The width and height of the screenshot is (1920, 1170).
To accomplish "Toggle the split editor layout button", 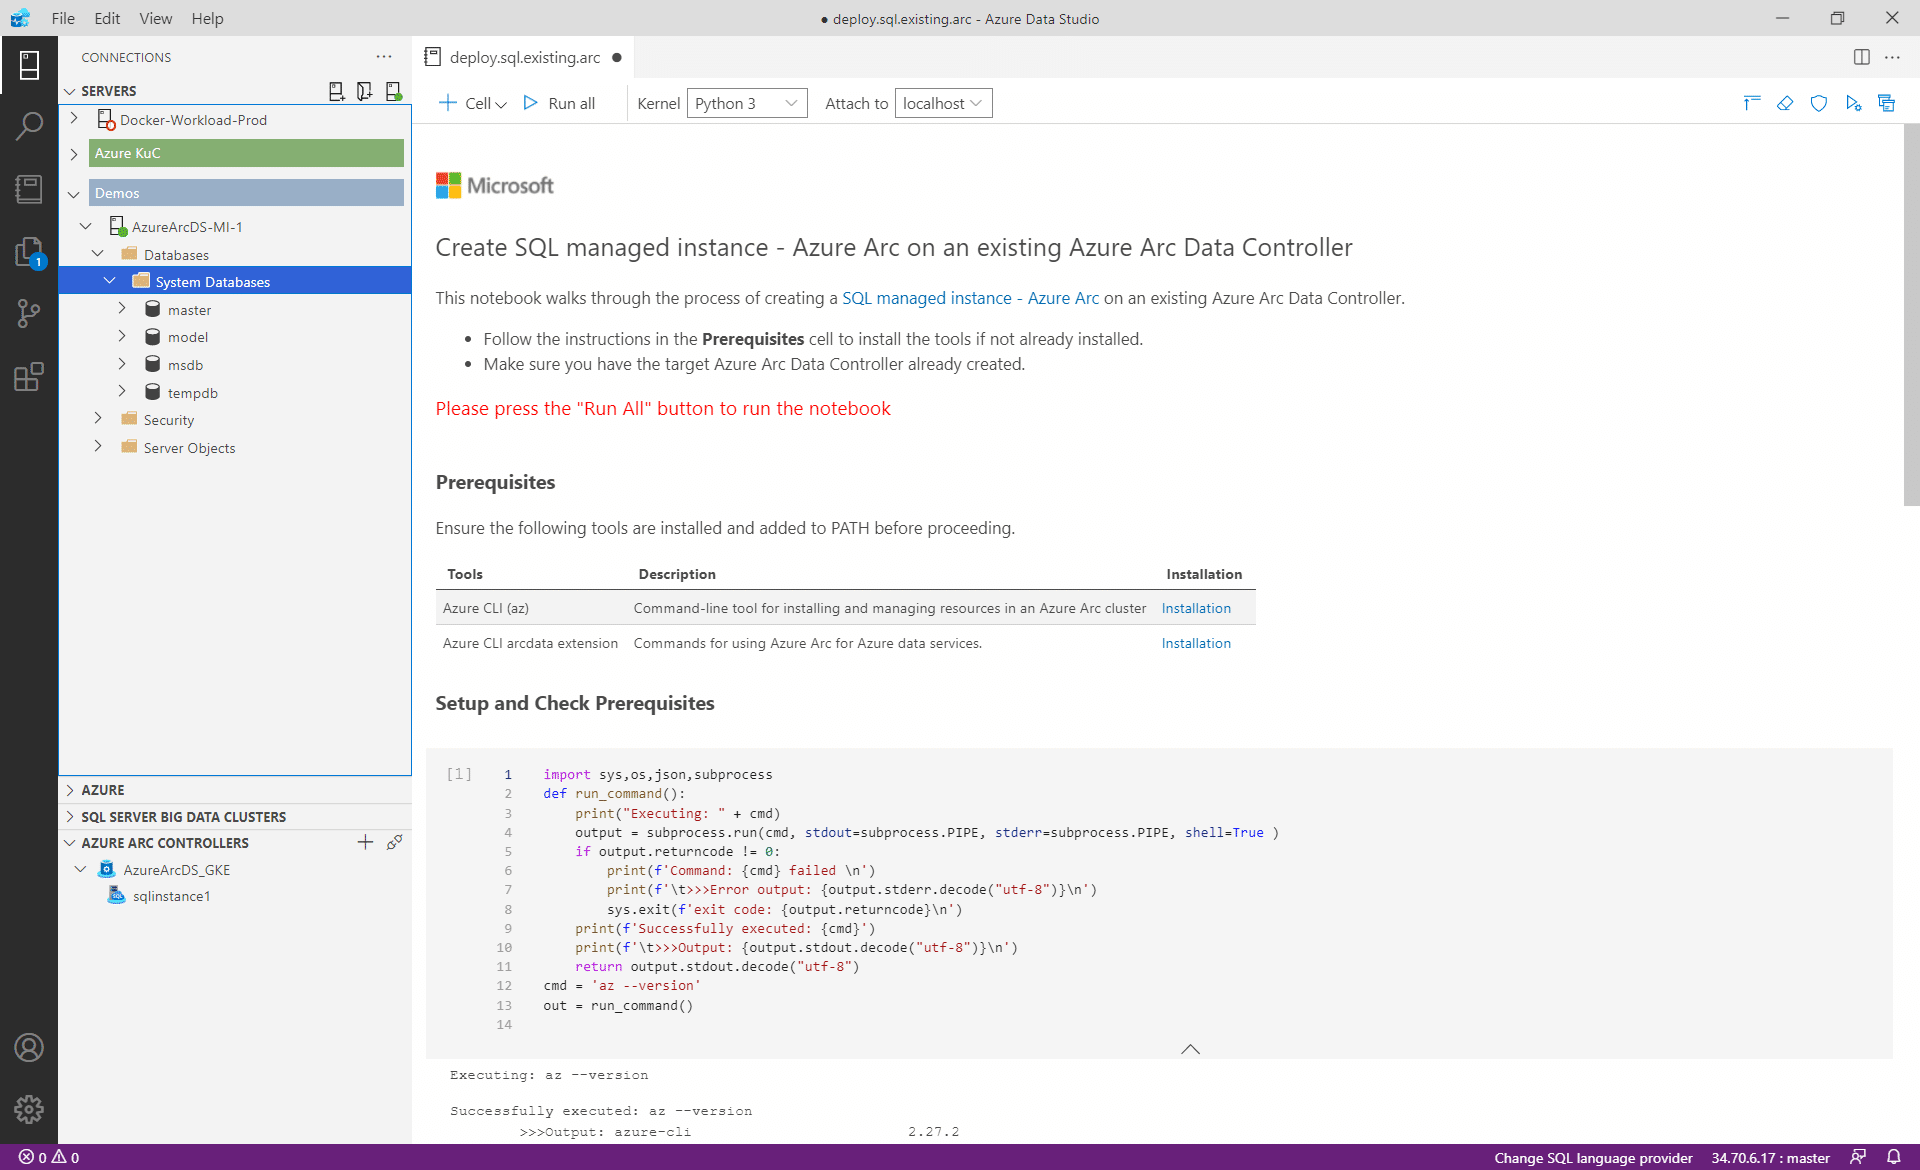I will [1861, 57].
